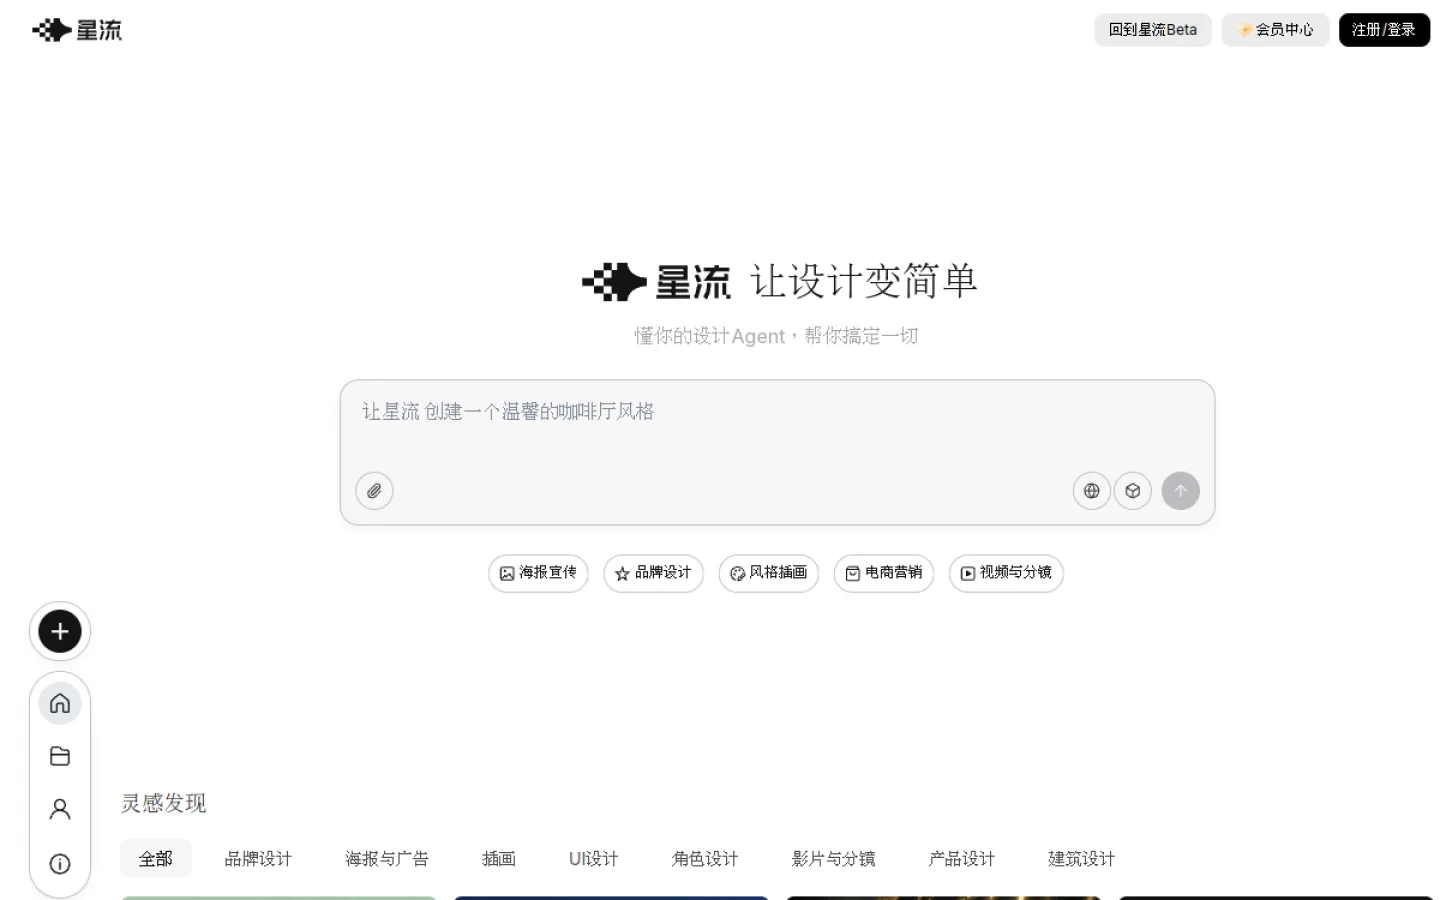Switch to the 海报与广告 tab
Viewport: 1440px width, 900px height.
387,859
